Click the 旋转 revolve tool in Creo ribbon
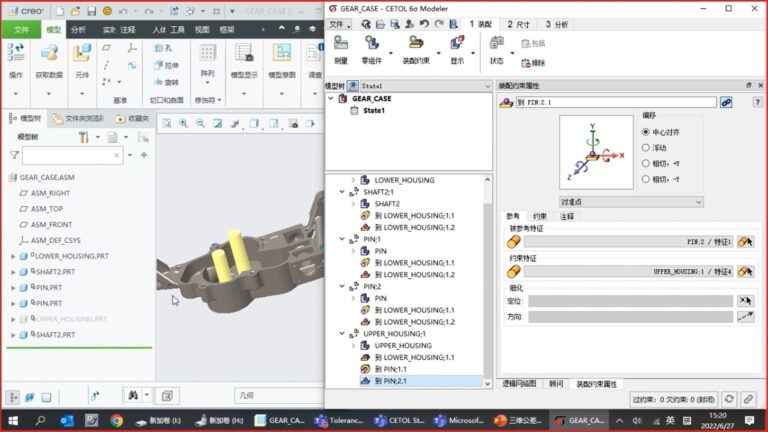The height and width of the screenshot is (432, 768). pyautogui.click(x=167, y=82)
